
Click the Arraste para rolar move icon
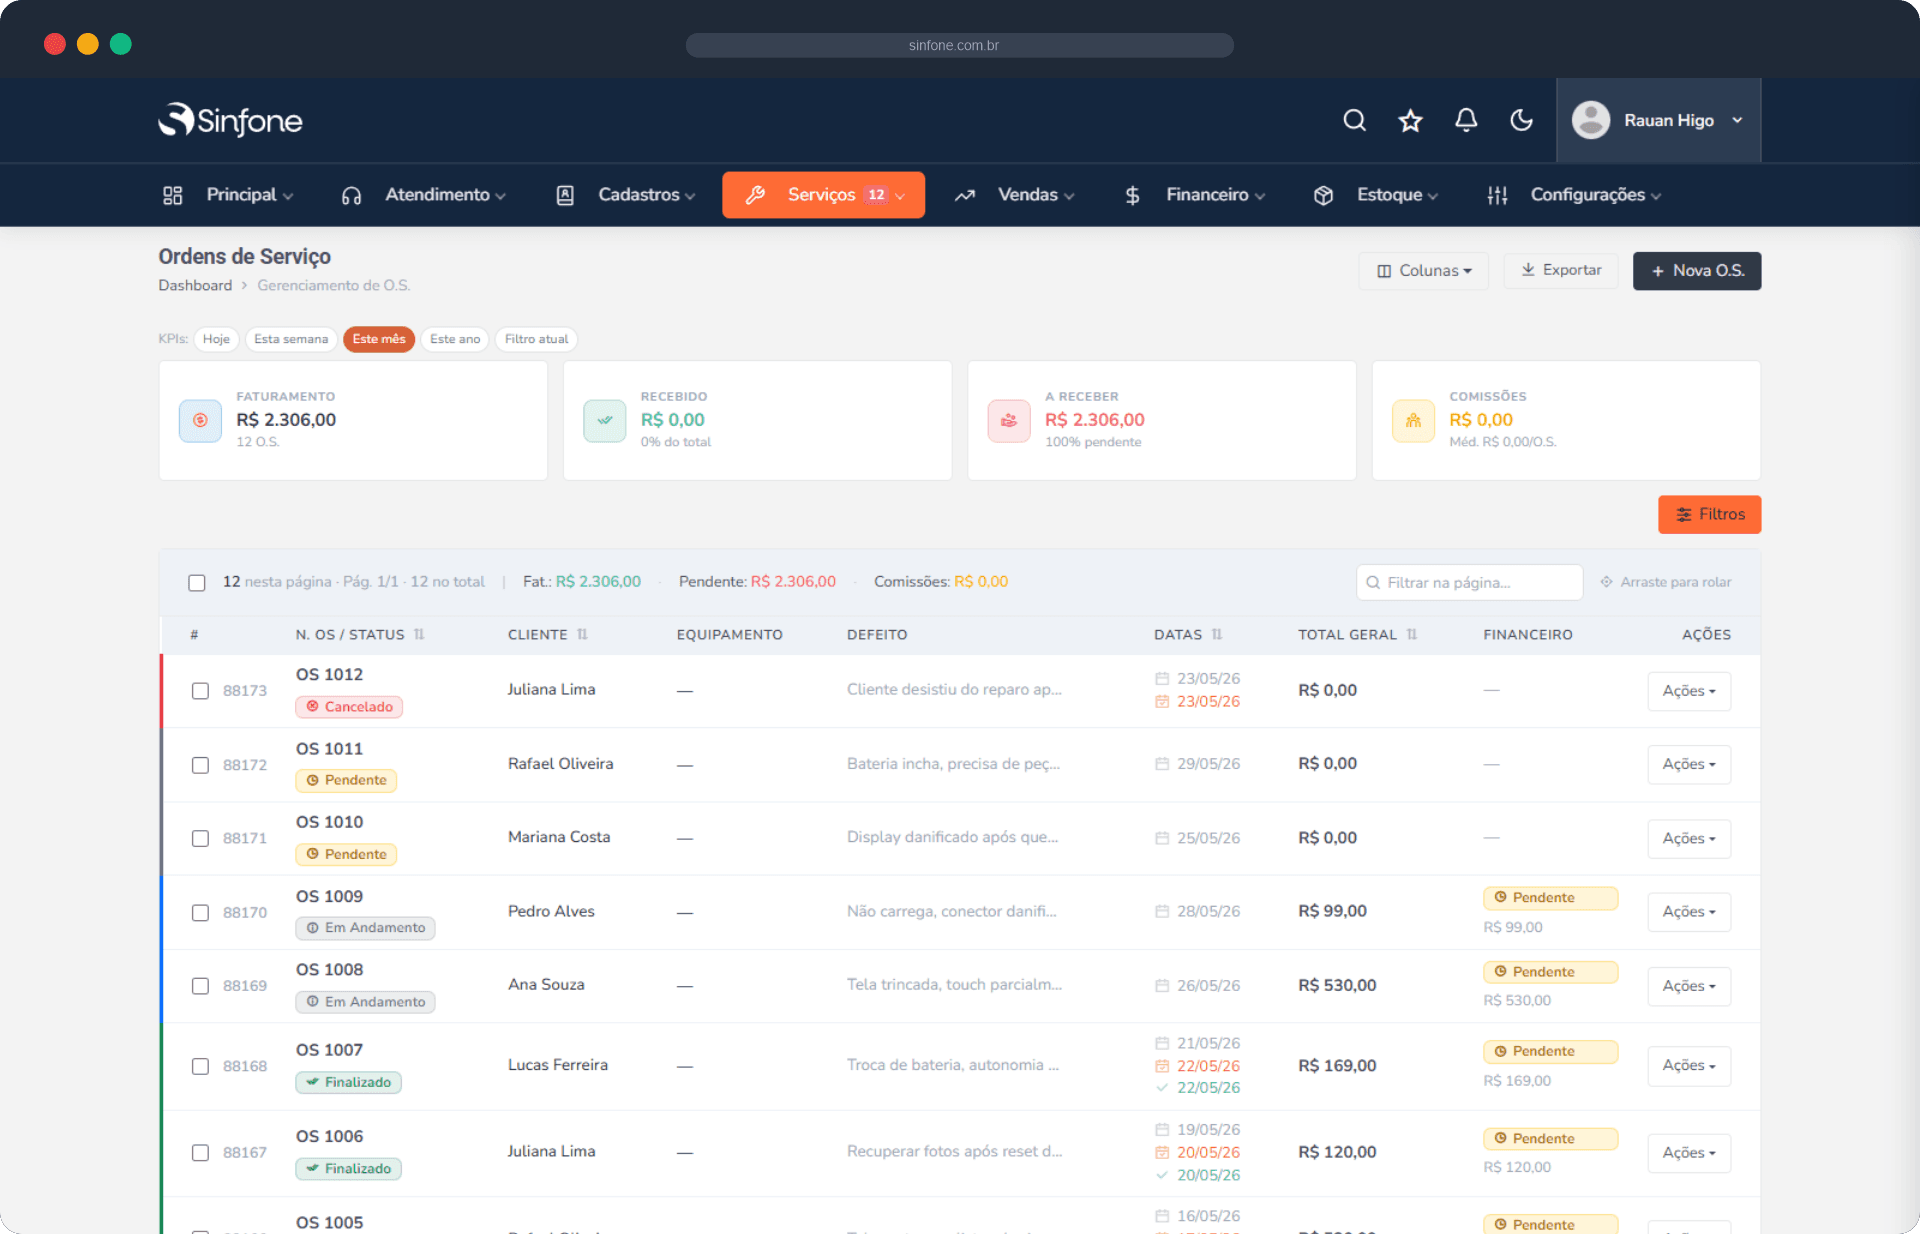click(1606, 582)
